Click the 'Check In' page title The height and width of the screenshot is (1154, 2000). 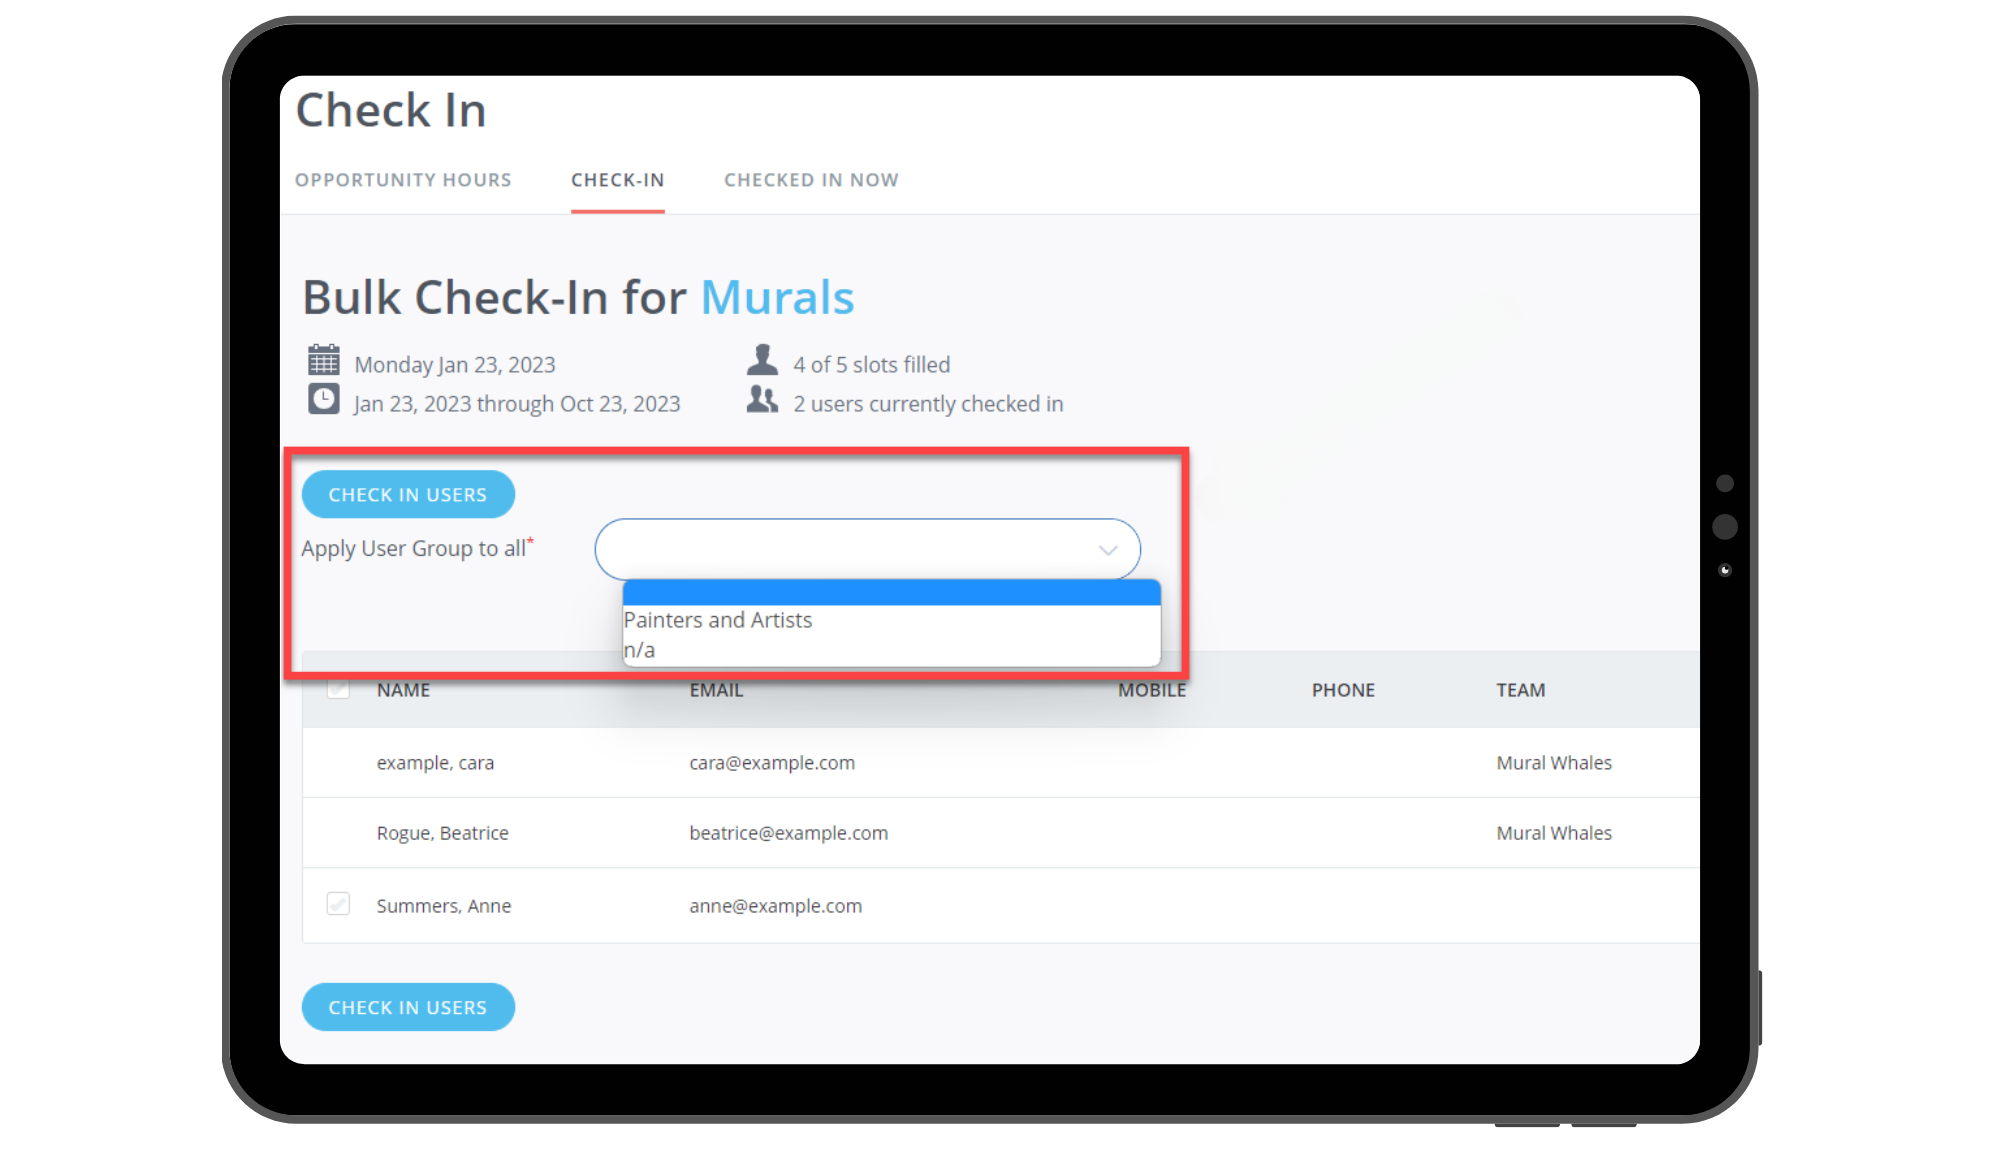point(391,110)
